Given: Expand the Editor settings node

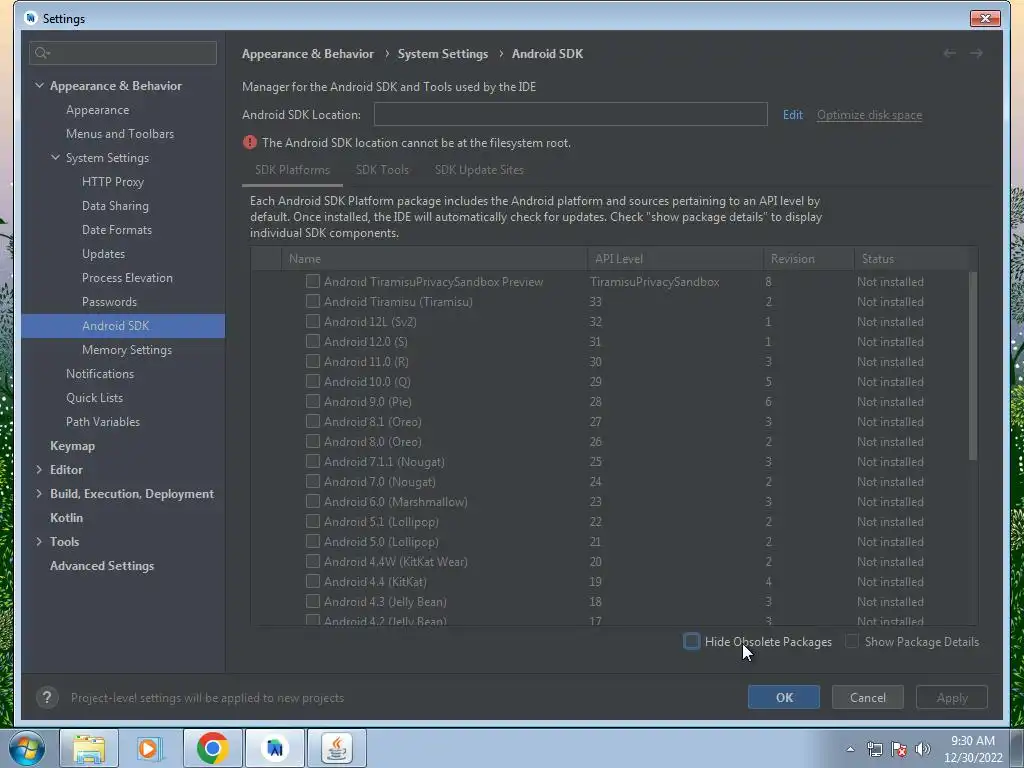Looking at the screenshot, I should click(39, 470).
